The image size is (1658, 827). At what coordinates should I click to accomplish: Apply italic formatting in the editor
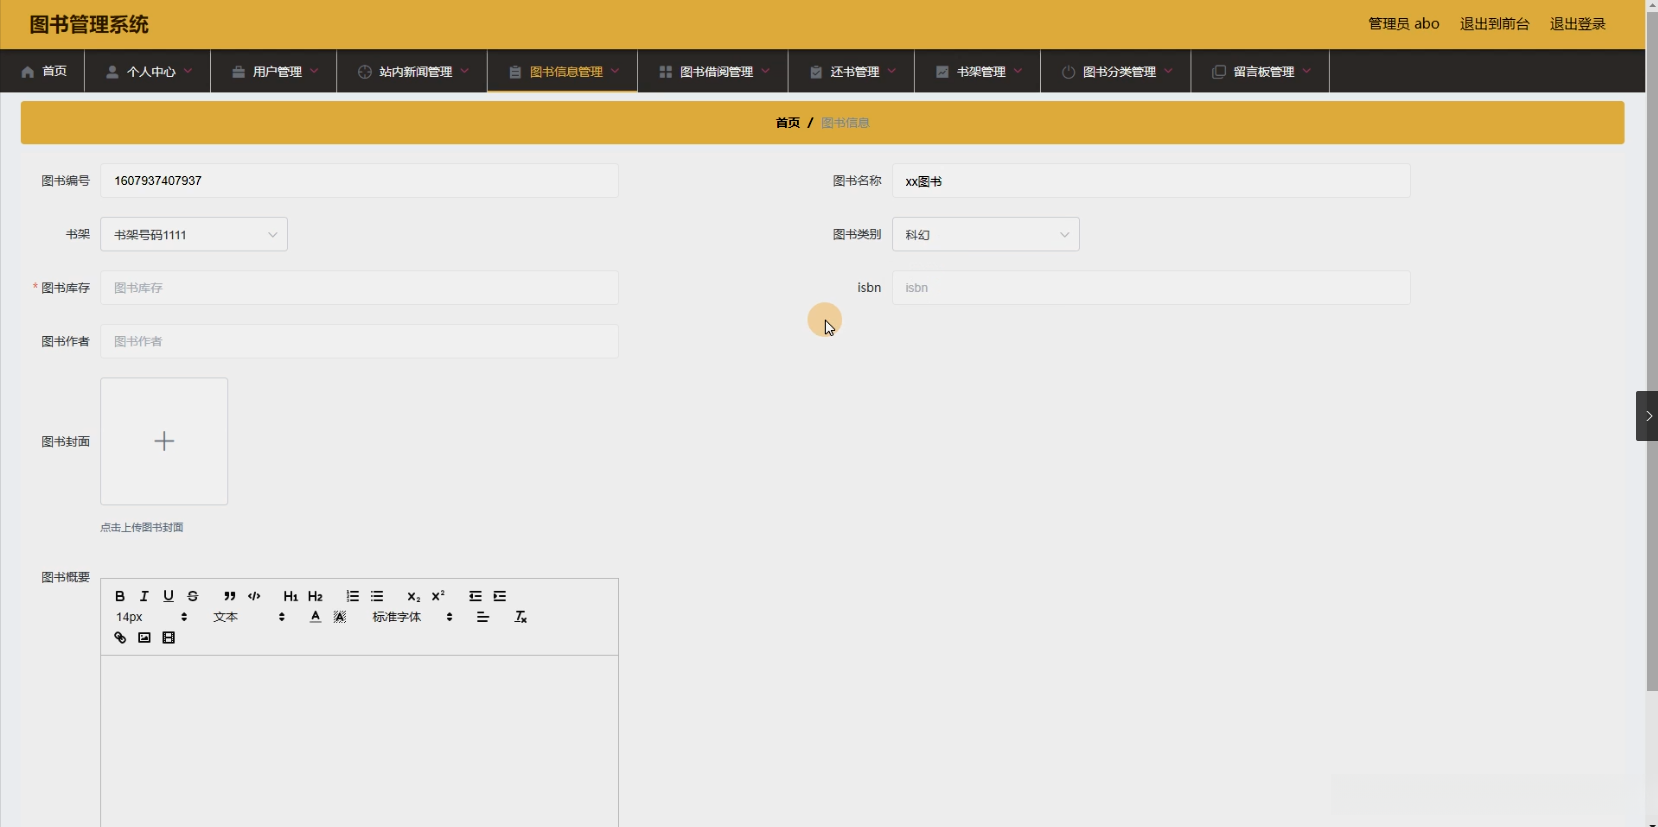[144, 596]
